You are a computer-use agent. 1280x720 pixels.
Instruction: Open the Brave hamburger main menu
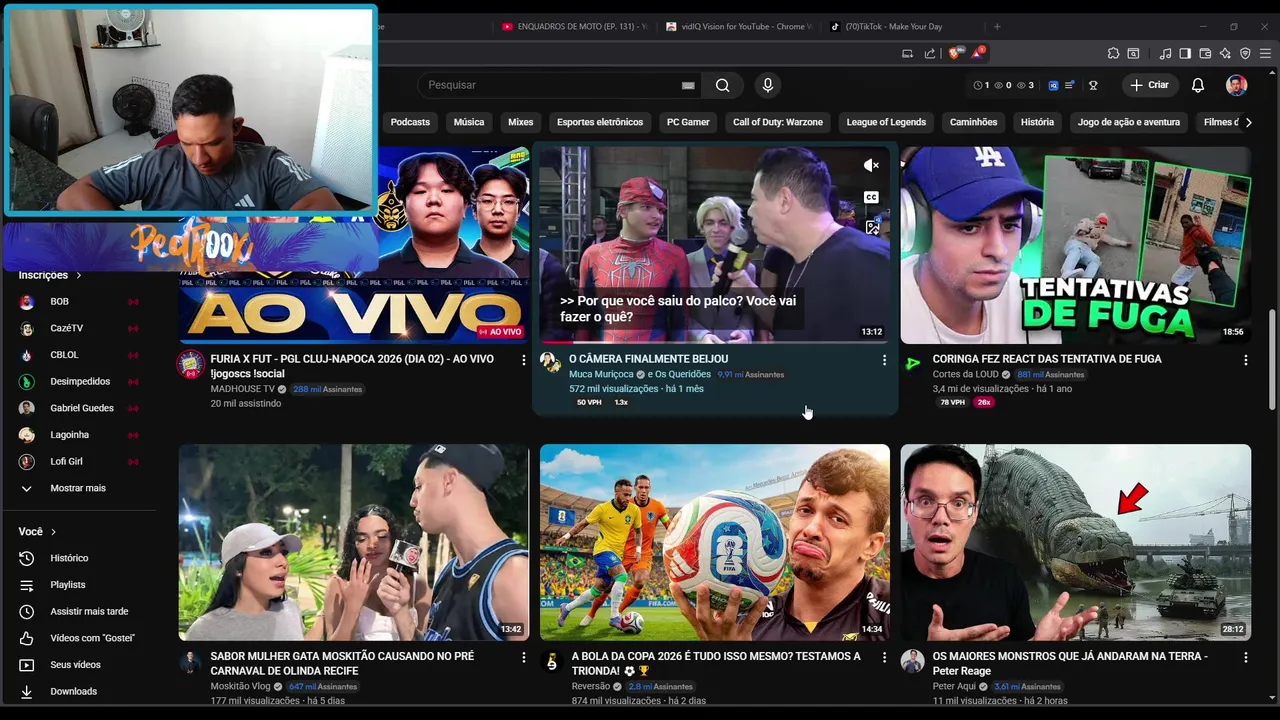tap(1265, 53)
